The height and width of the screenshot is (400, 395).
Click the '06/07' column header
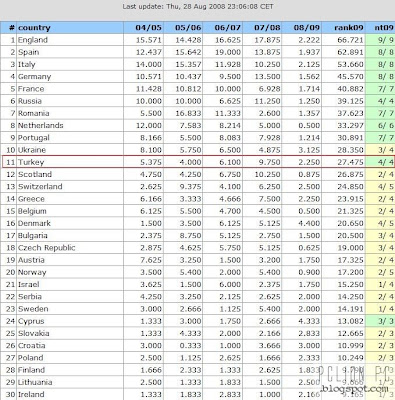pos(228,28)
